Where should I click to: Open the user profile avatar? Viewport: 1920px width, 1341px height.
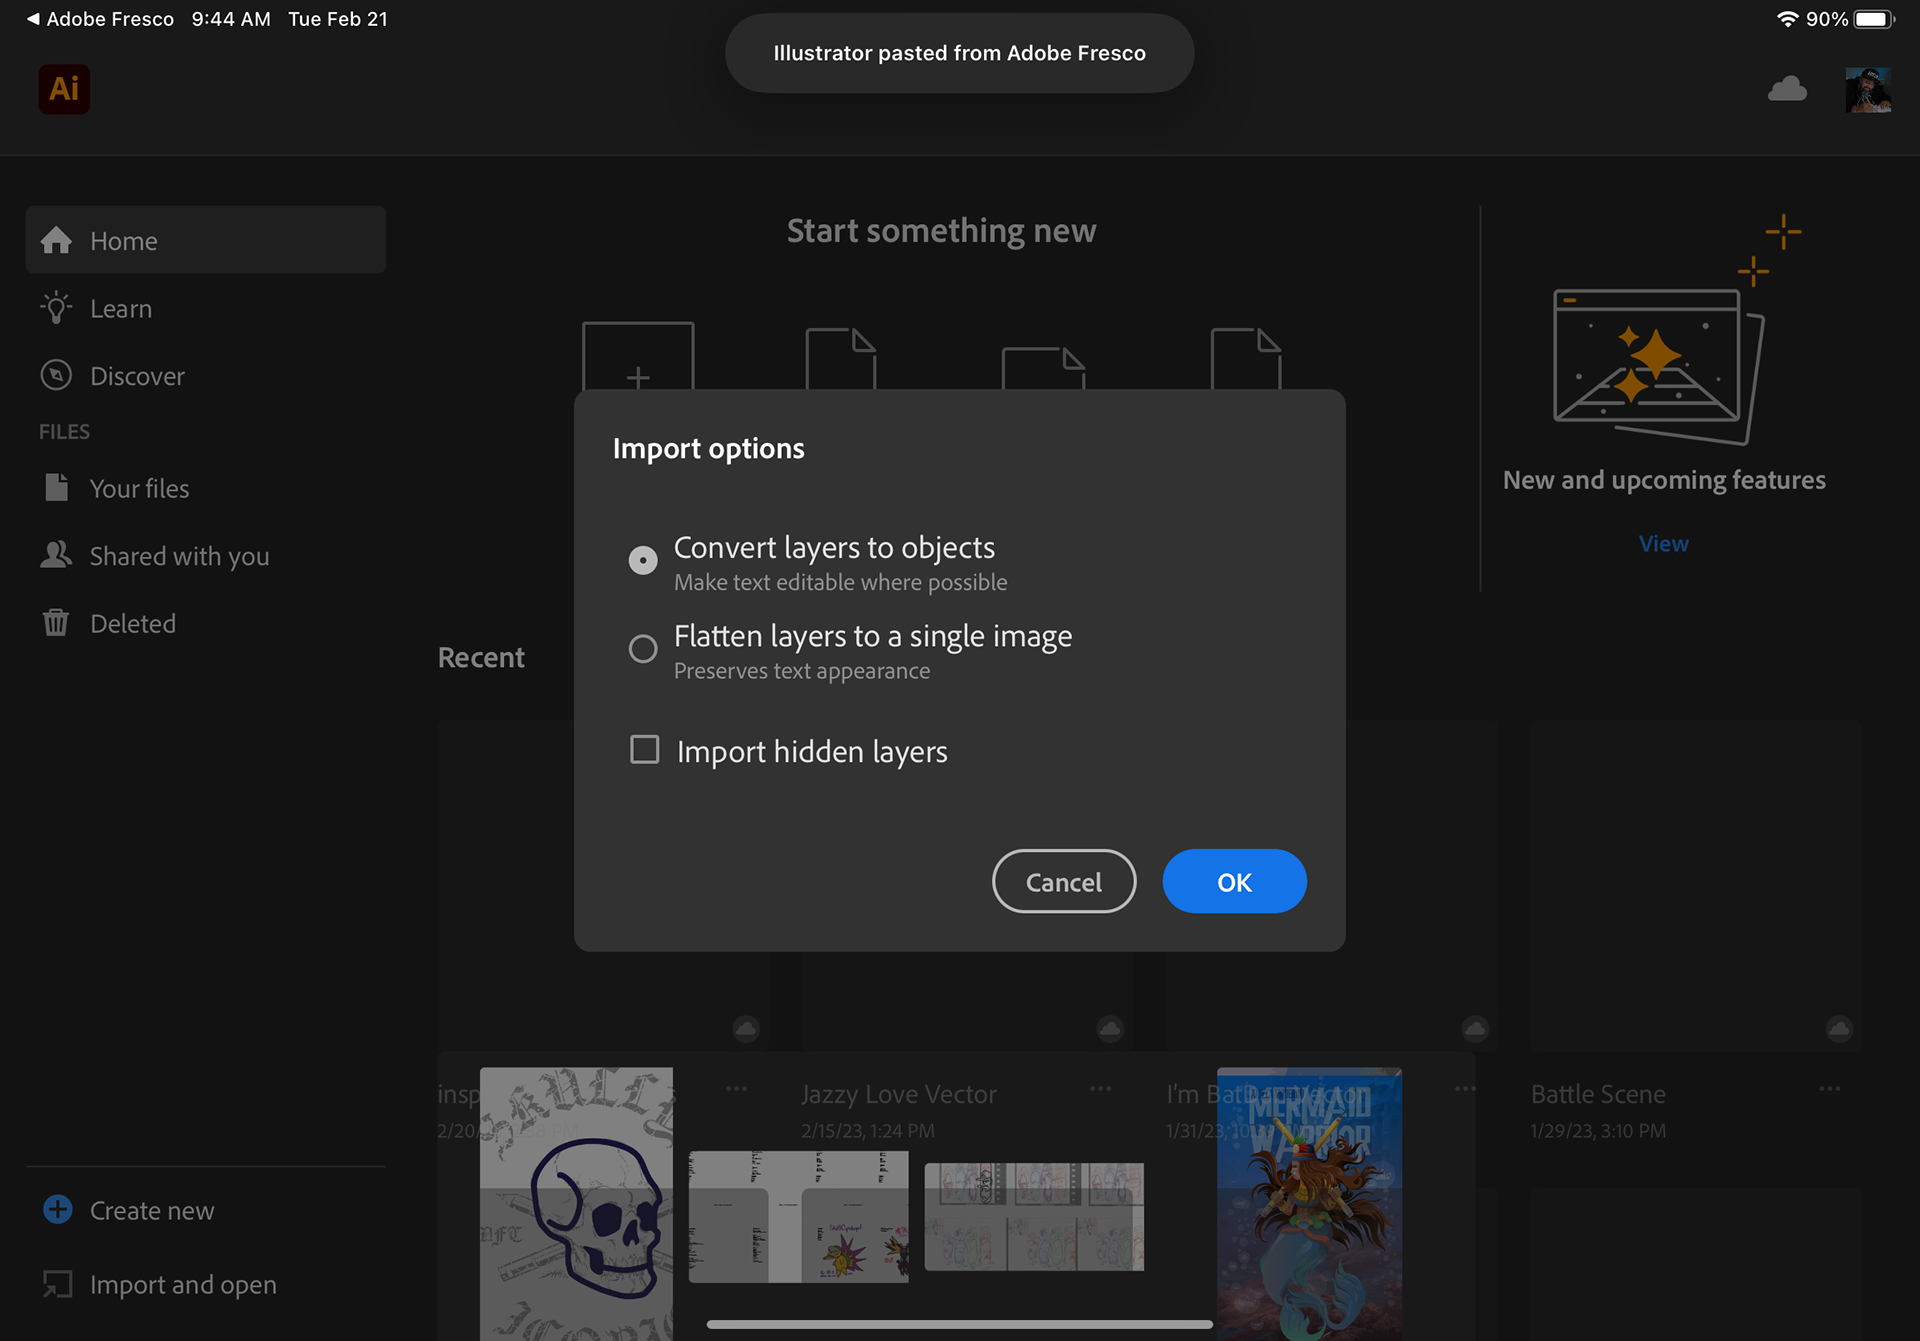(x=1867, y=90)
